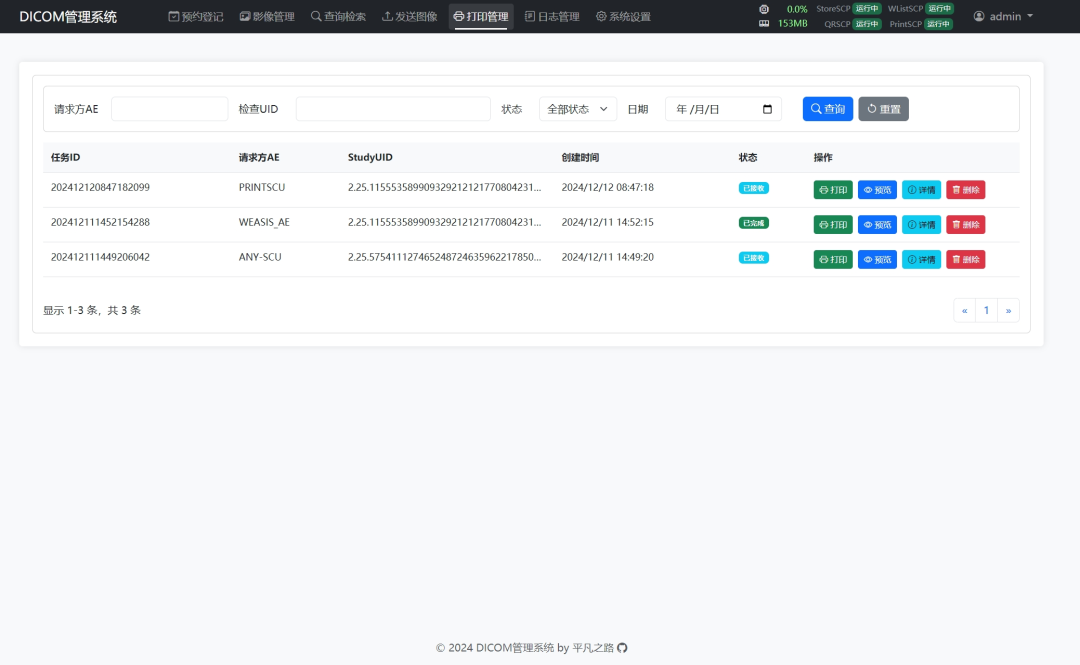Click the GitHub icon in the footer
1080x665 pixels.
pyautogui.click(x=622, y=648)
